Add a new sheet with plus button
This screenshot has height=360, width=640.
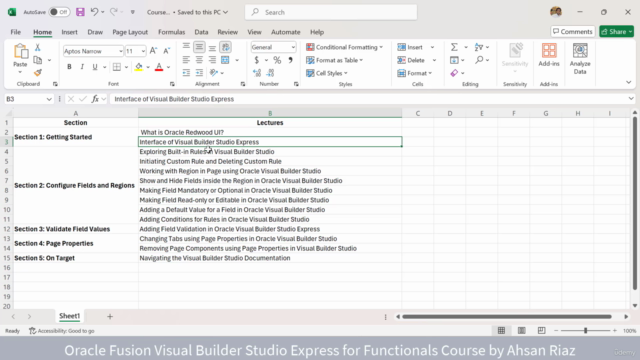click(x=110, y=316)
